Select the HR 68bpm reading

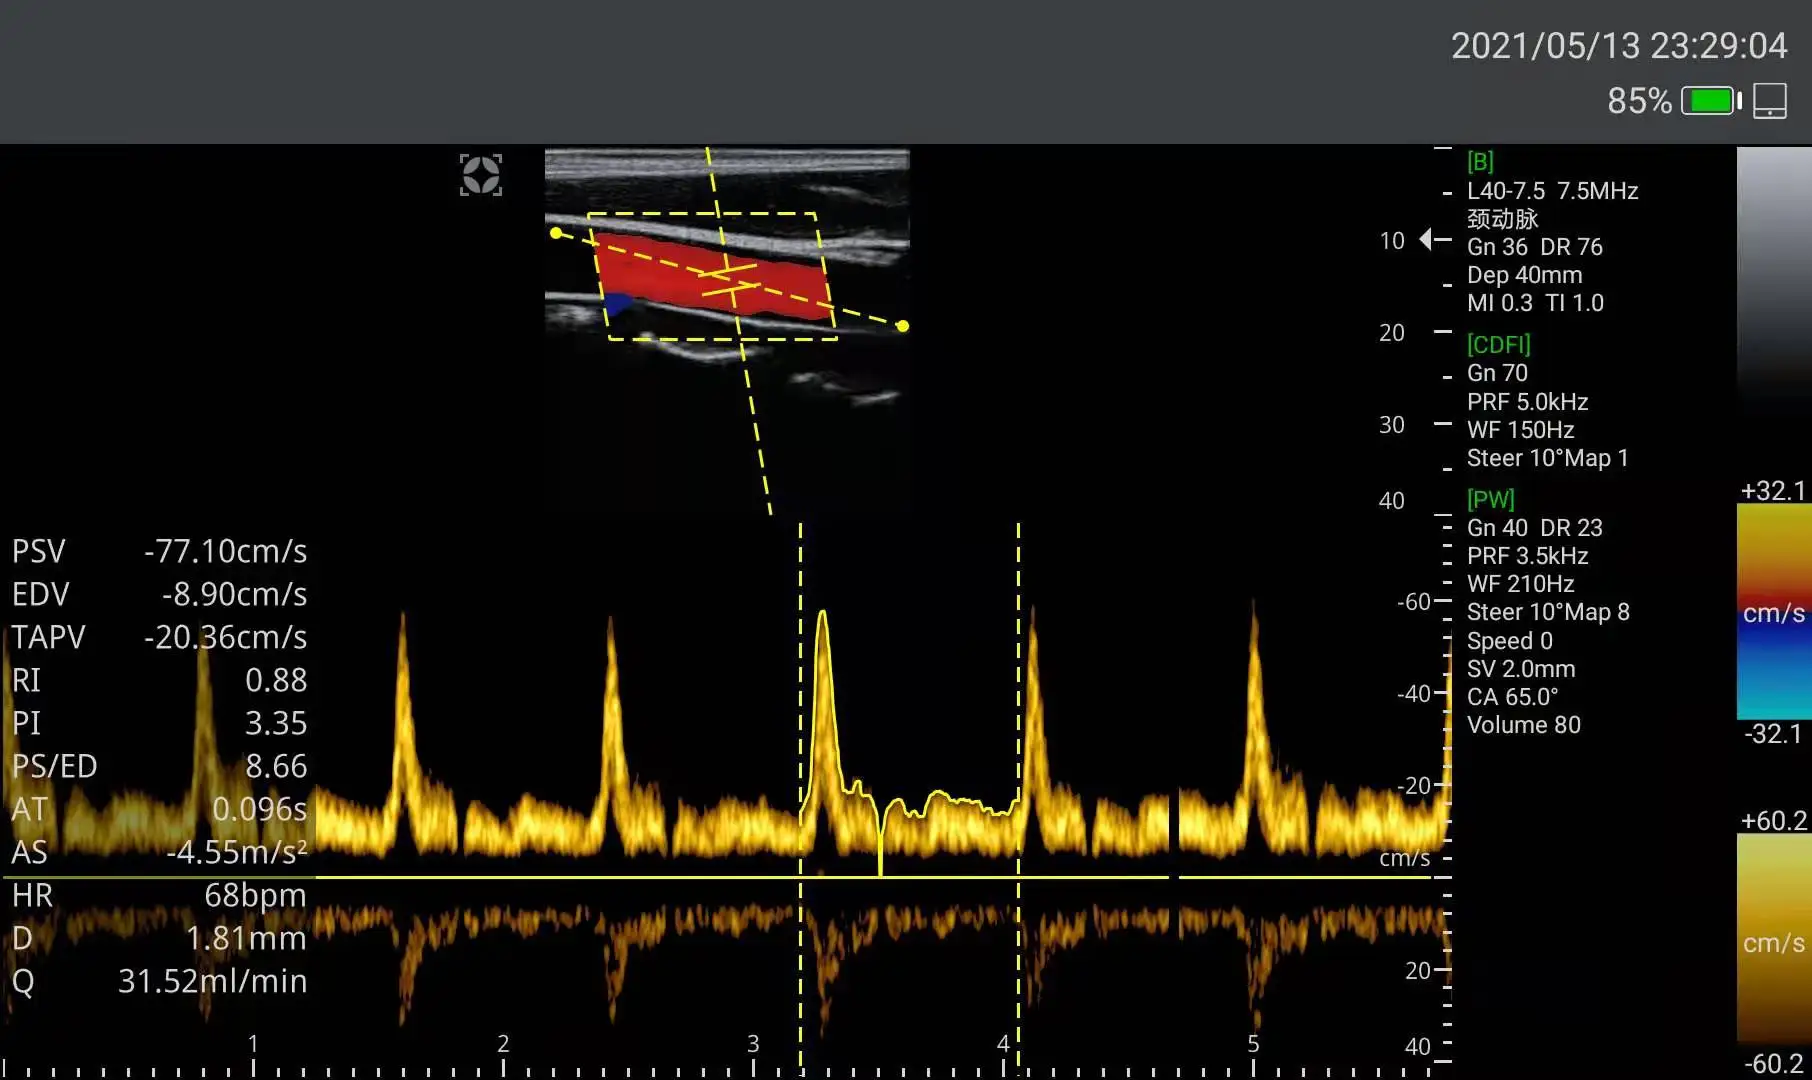click(x=159, y=895)
